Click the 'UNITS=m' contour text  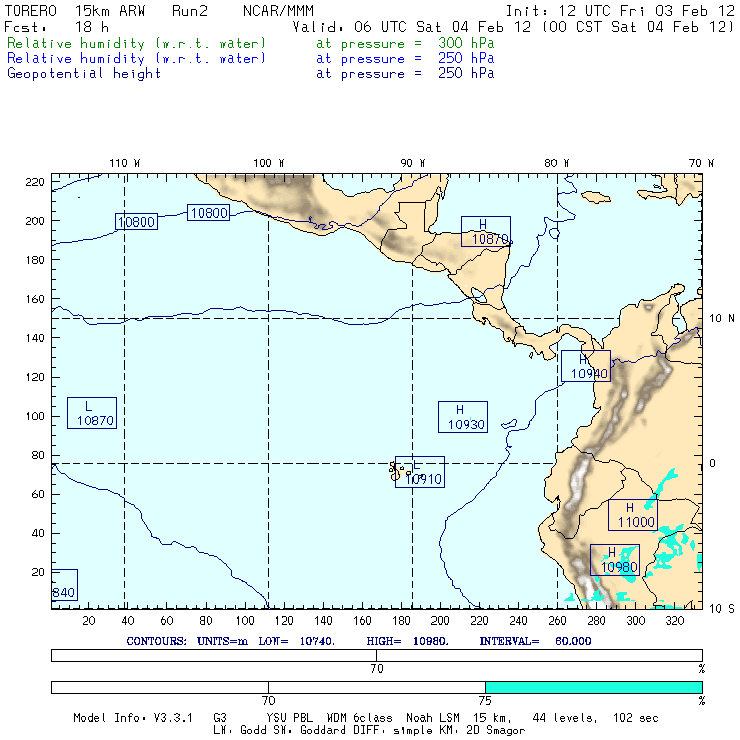click(x=222, y=641)
